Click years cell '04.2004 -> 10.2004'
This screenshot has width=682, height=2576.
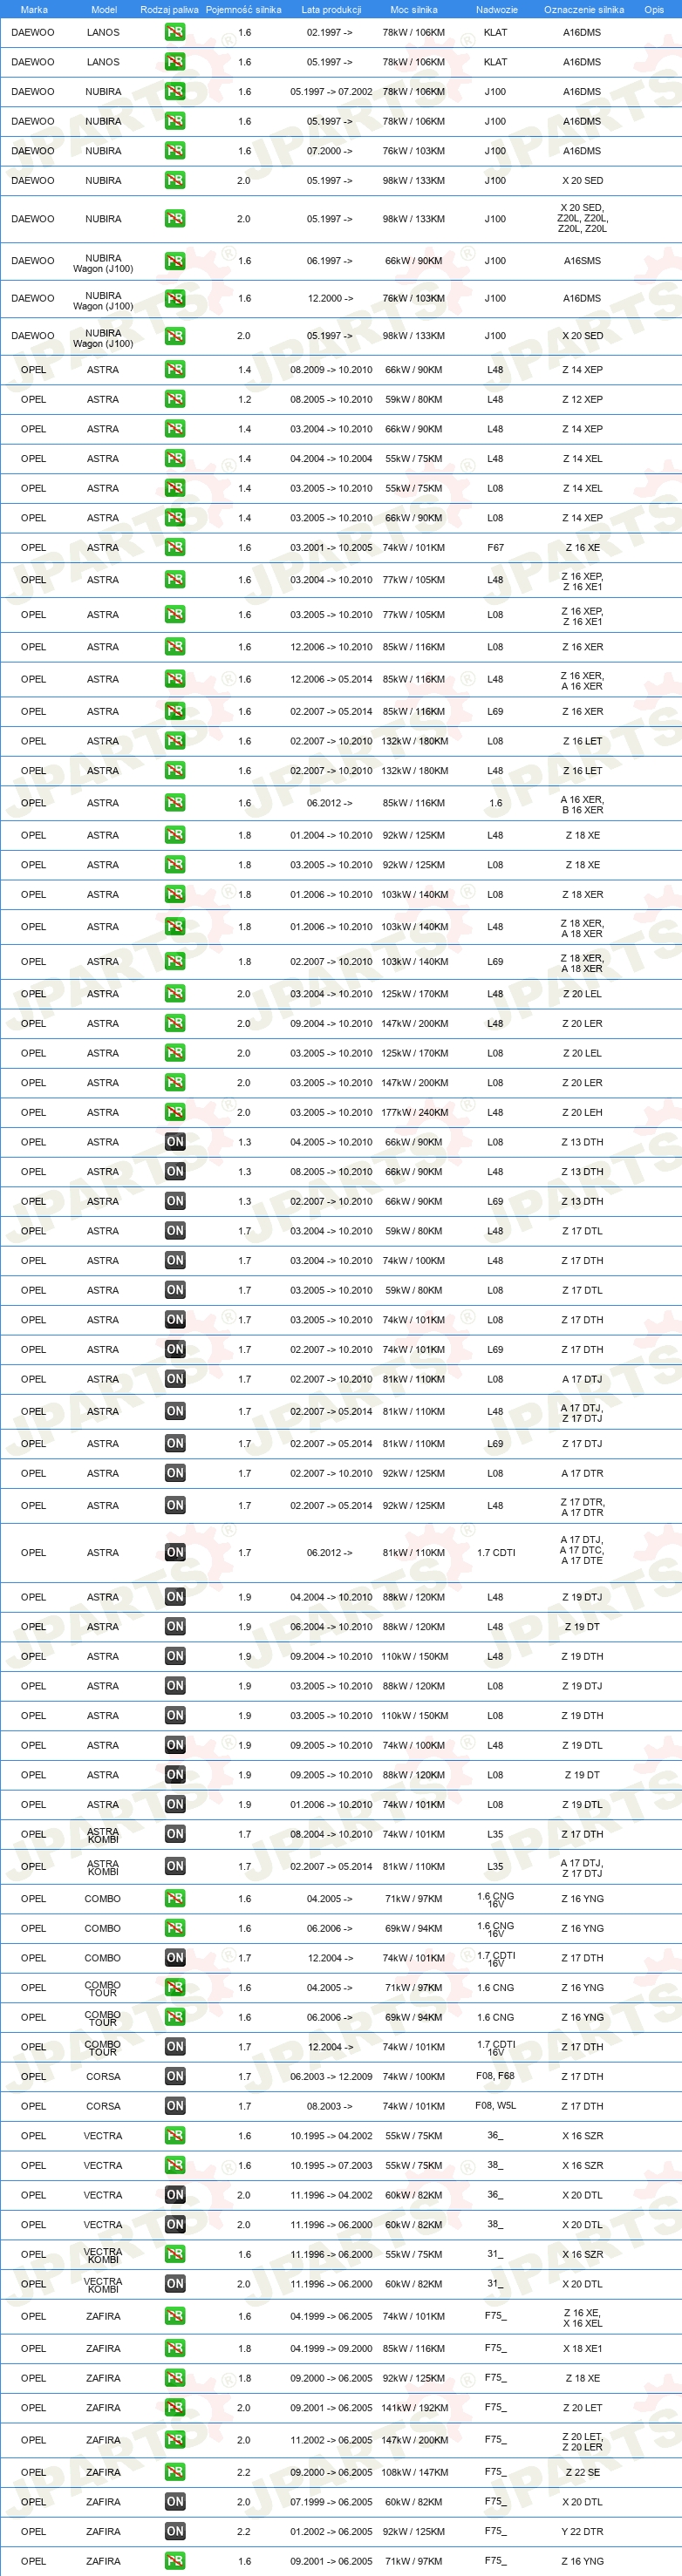(x=331, y=459)
